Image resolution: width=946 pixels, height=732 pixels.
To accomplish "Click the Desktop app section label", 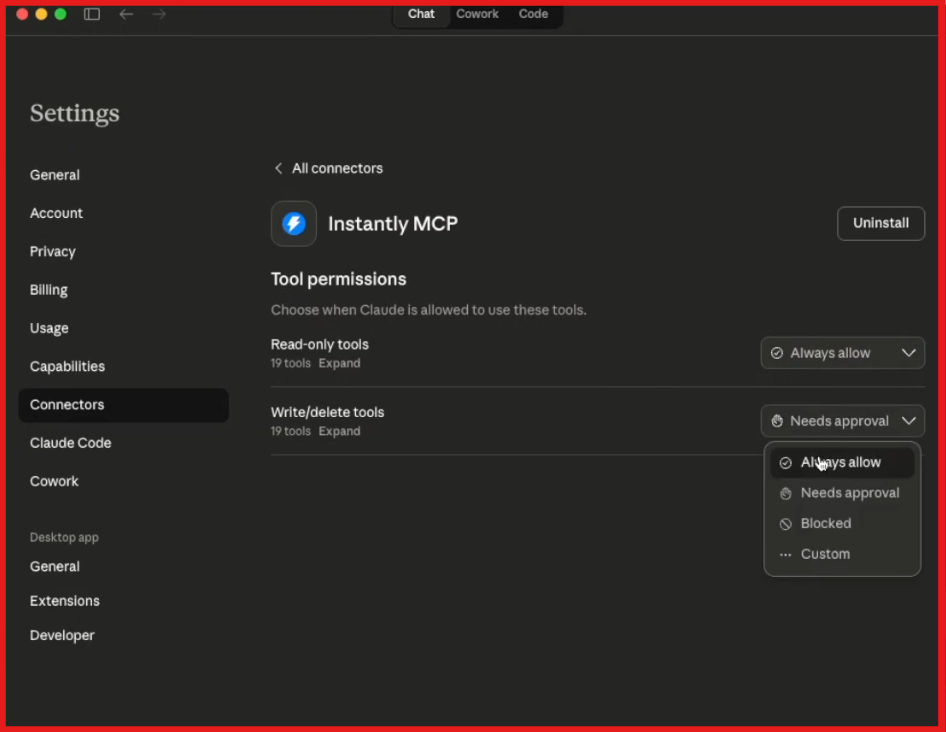I will pos(64,537).
